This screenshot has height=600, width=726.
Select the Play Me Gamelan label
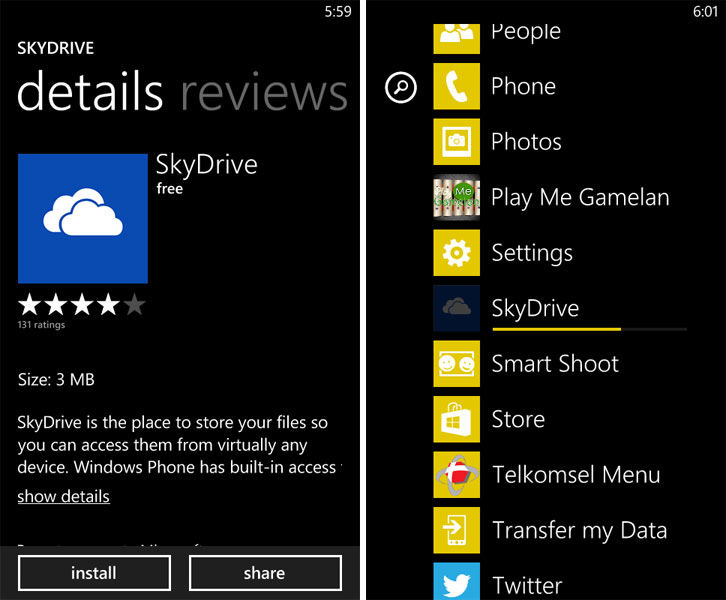coord(581,198)
